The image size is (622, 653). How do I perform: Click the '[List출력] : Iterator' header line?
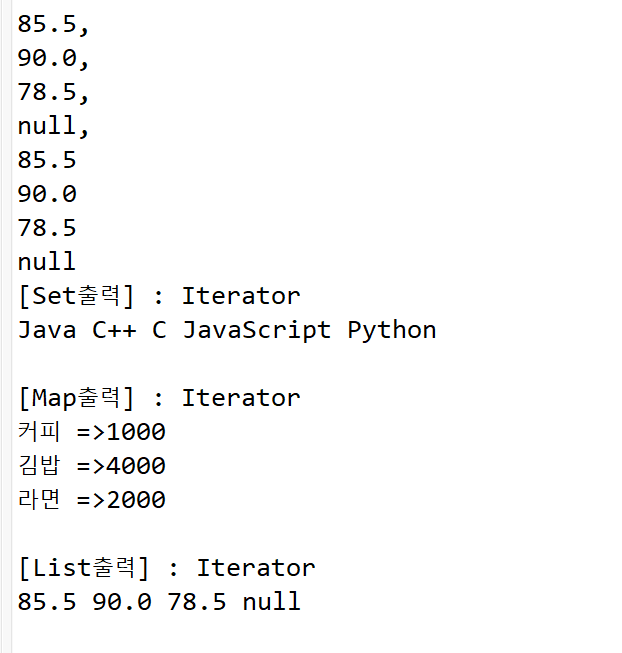(x=167, y=568)
